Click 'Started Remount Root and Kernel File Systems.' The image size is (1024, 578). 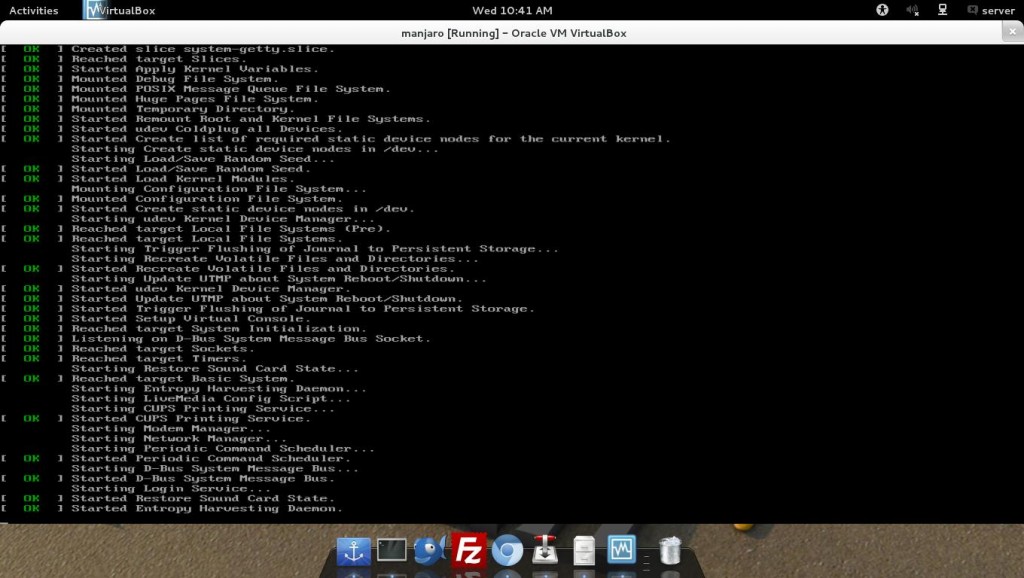251,119
